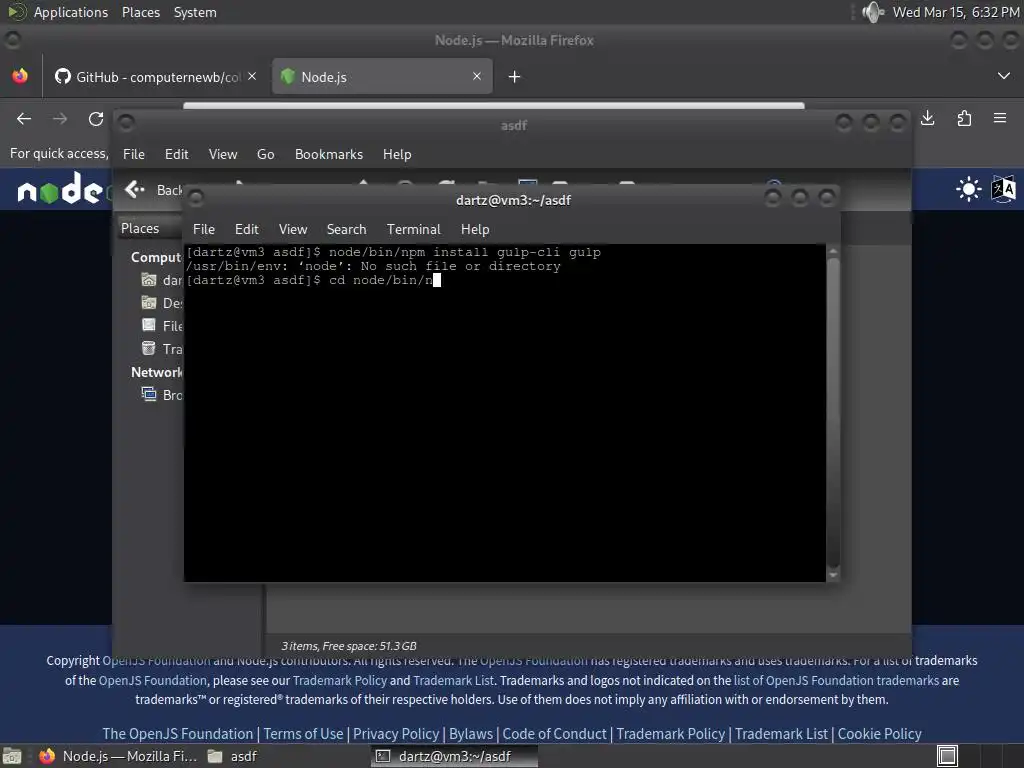Select Browse Network entry in sidebar
1024x768 pixels.
click(161, 394)
